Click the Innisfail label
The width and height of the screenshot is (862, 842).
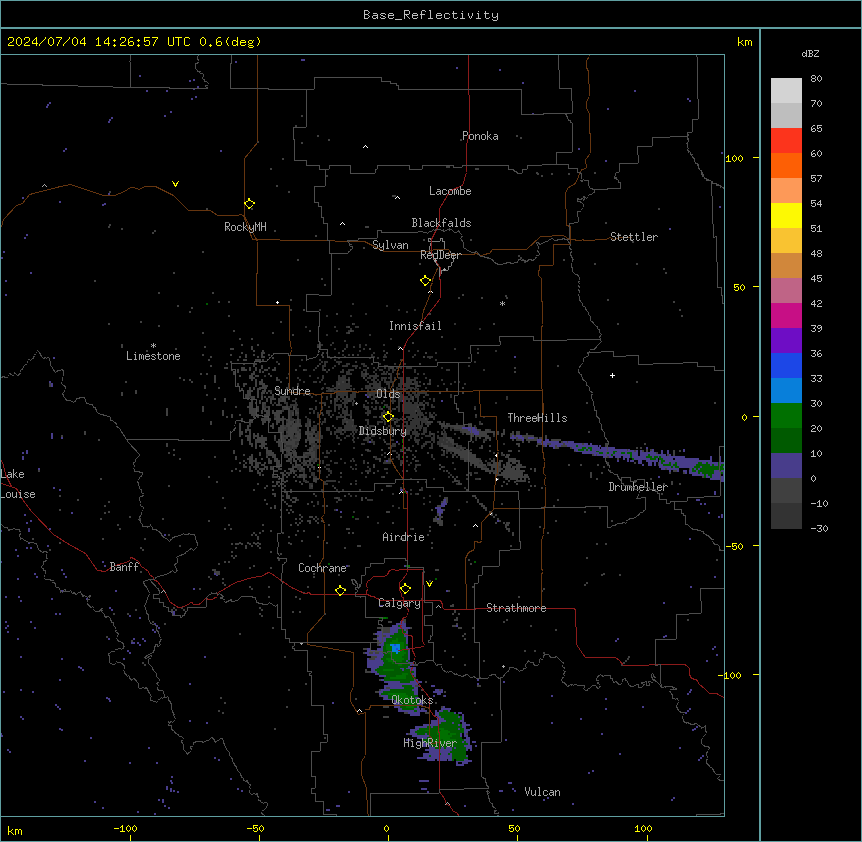click(x=415, y=326)
